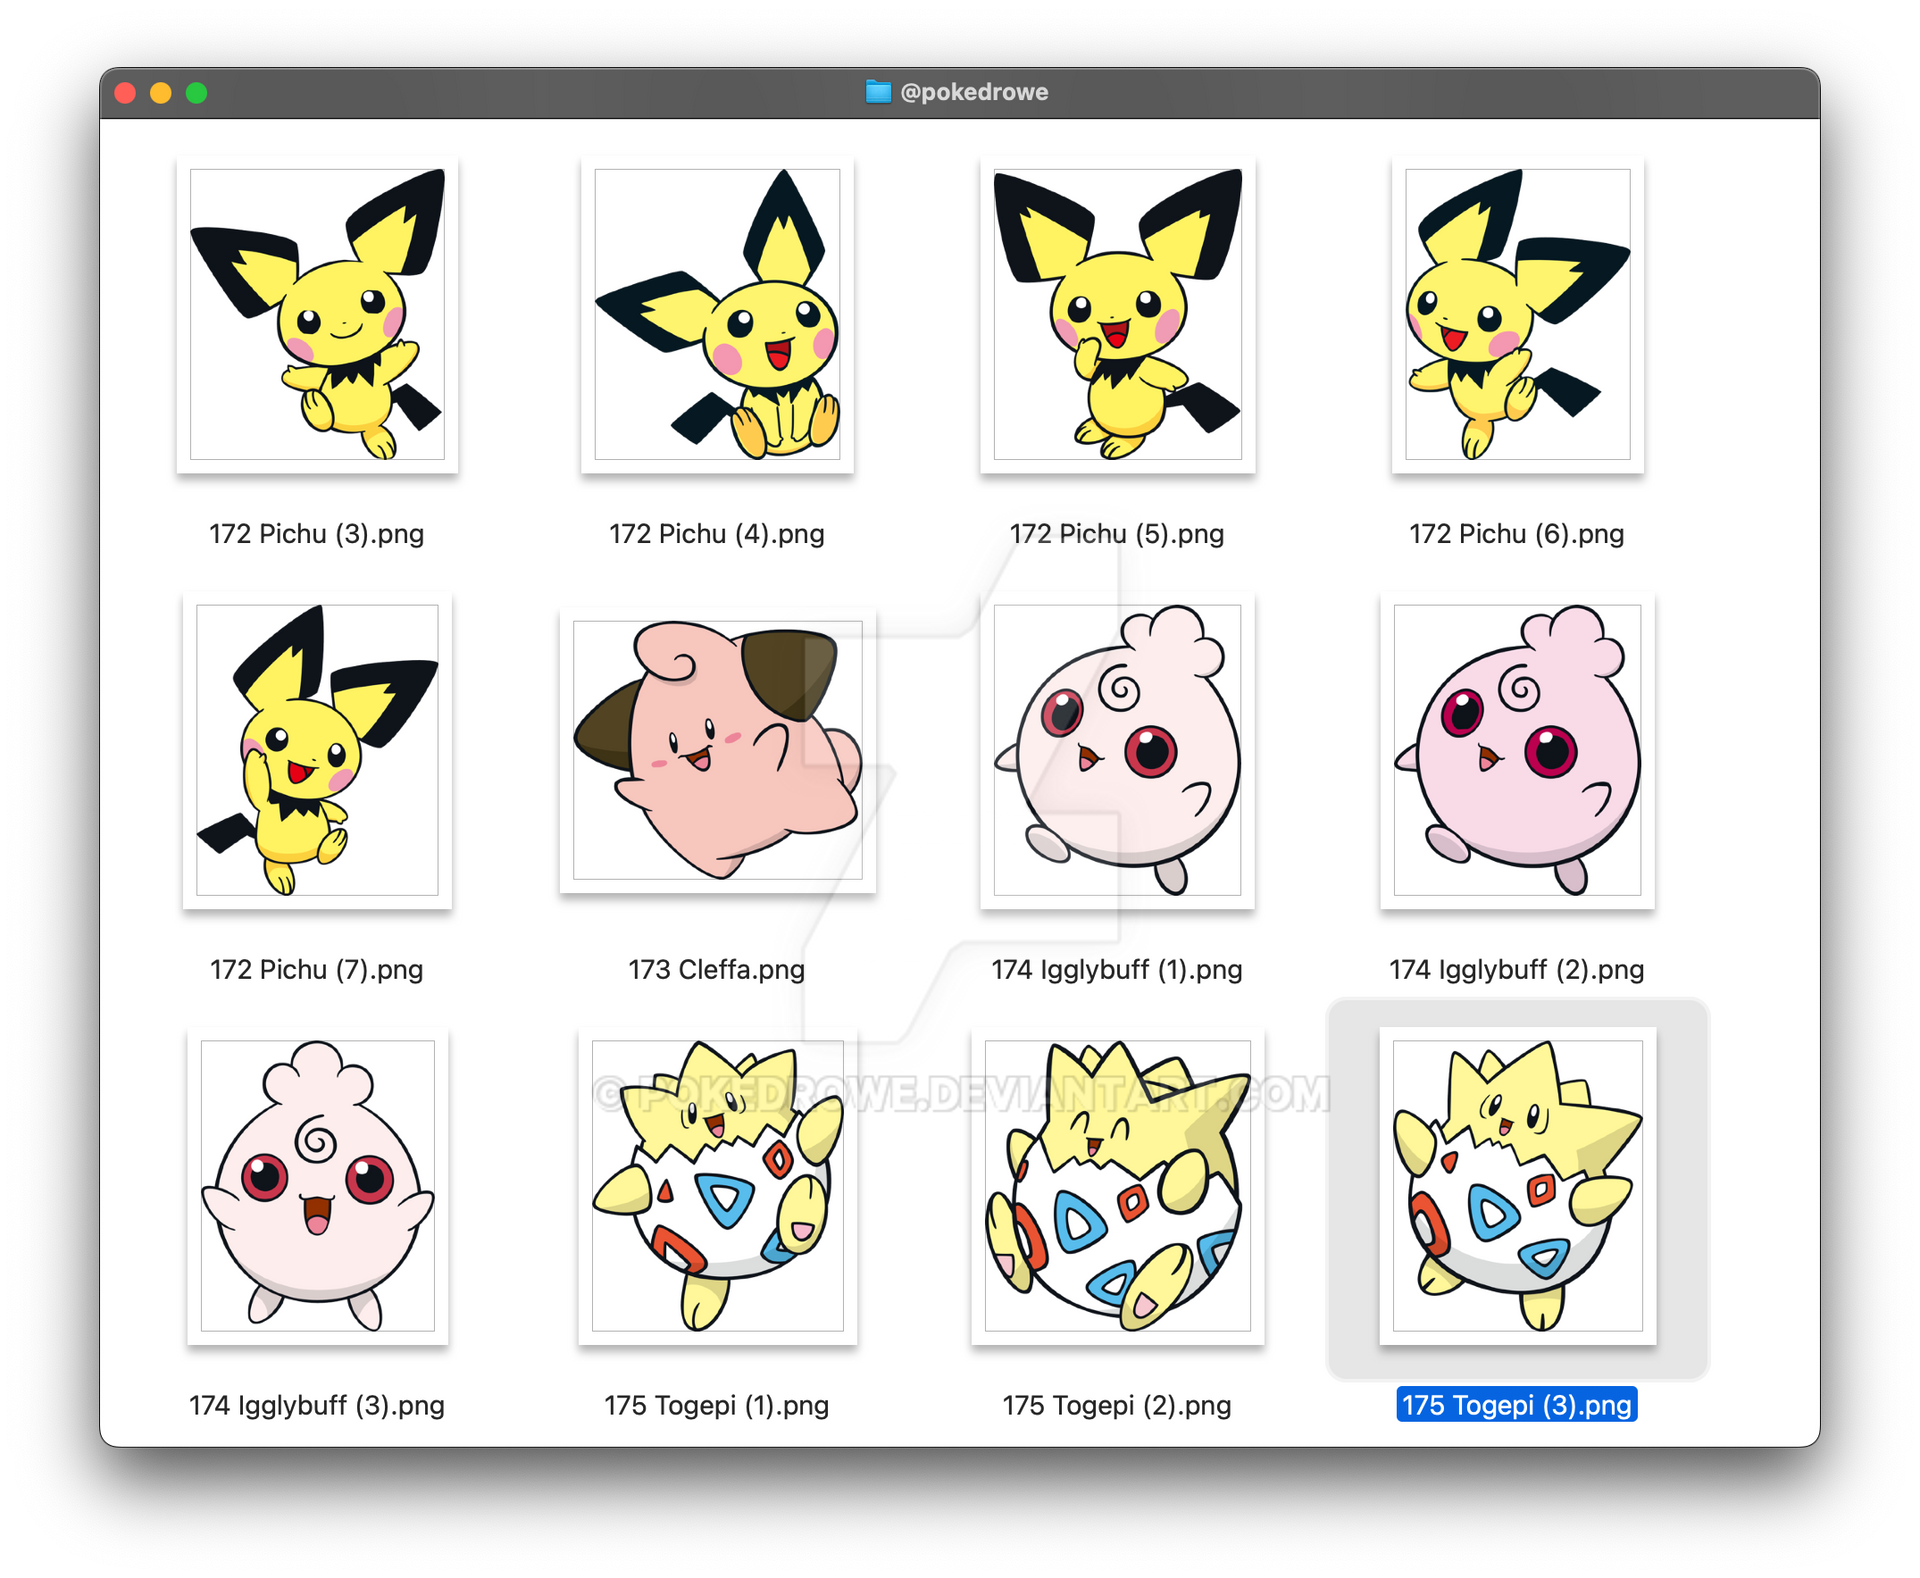Select the 172 Pichu (7).png thumbnail
The width and height of the screenshot is (1920, 1578).
click(317, 750)
